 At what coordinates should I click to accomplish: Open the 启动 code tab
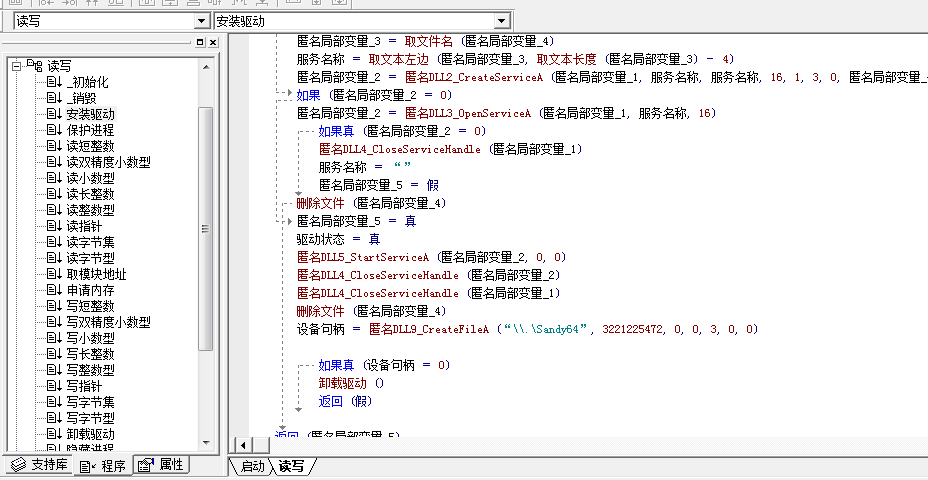[x=252, y=466]
